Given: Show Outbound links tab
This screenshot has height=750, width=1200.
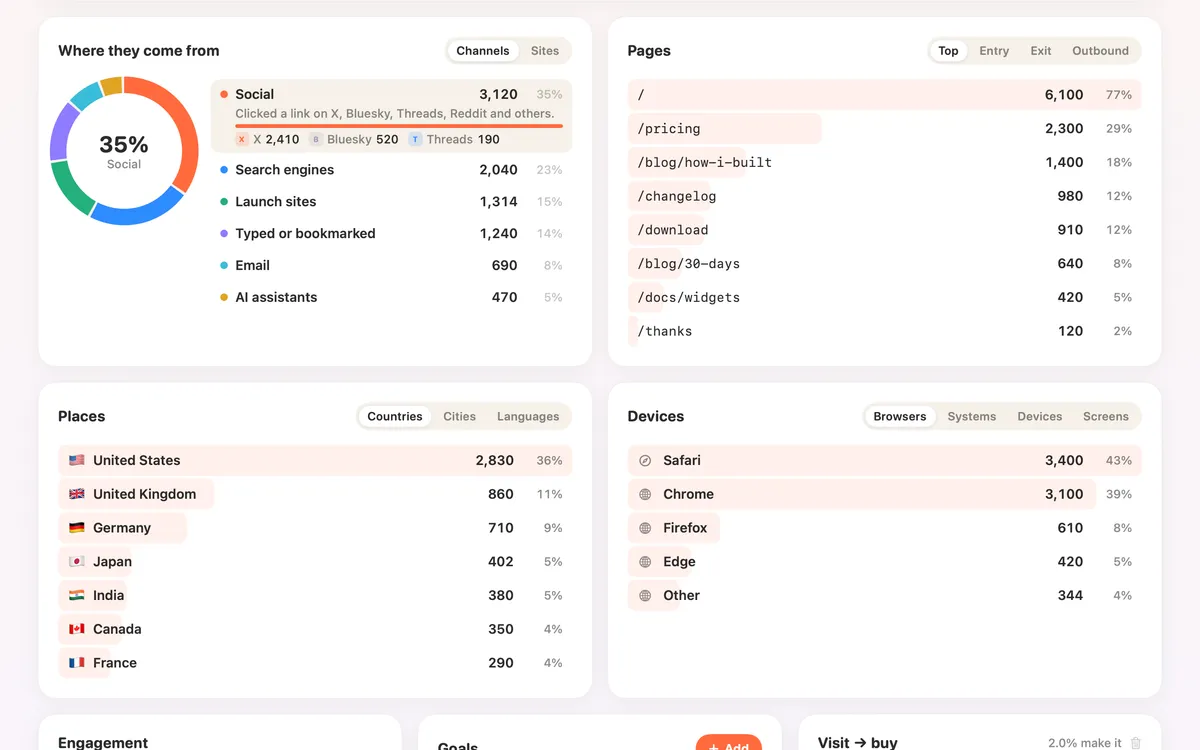Looking at the screenshot, I should click(1100, 51).
